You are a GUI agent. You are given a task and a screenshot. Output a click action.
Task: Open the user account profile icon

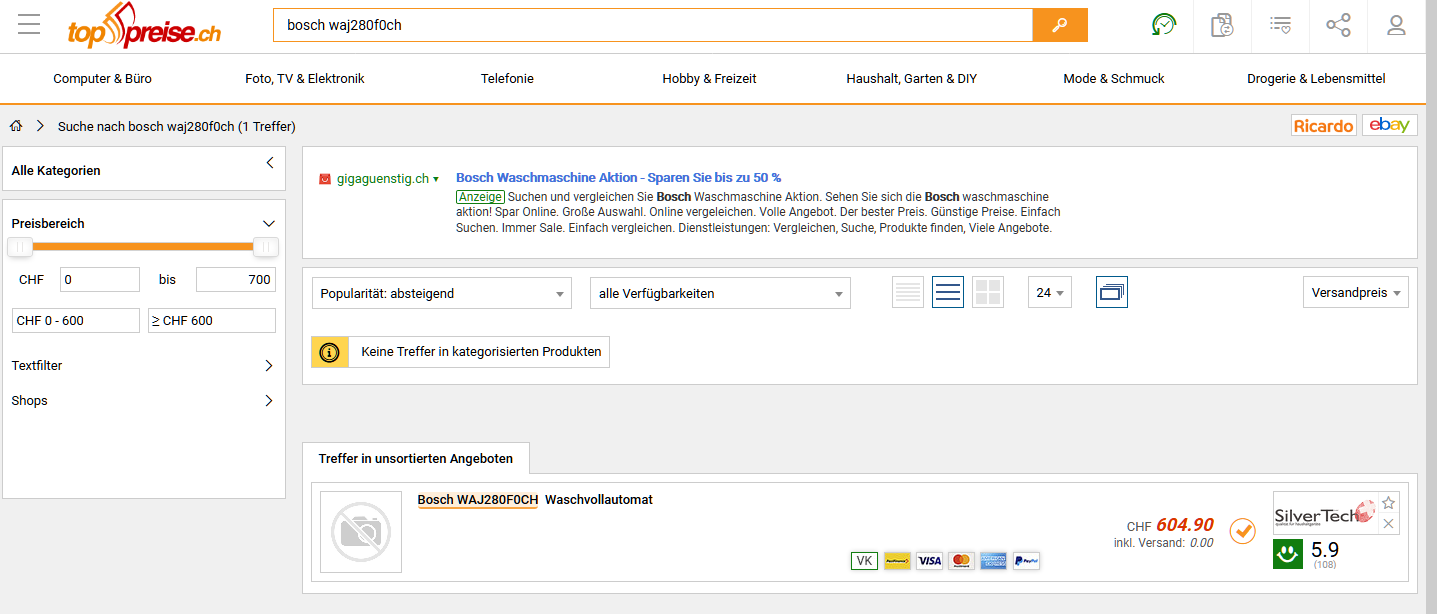tap(1396, 25)
